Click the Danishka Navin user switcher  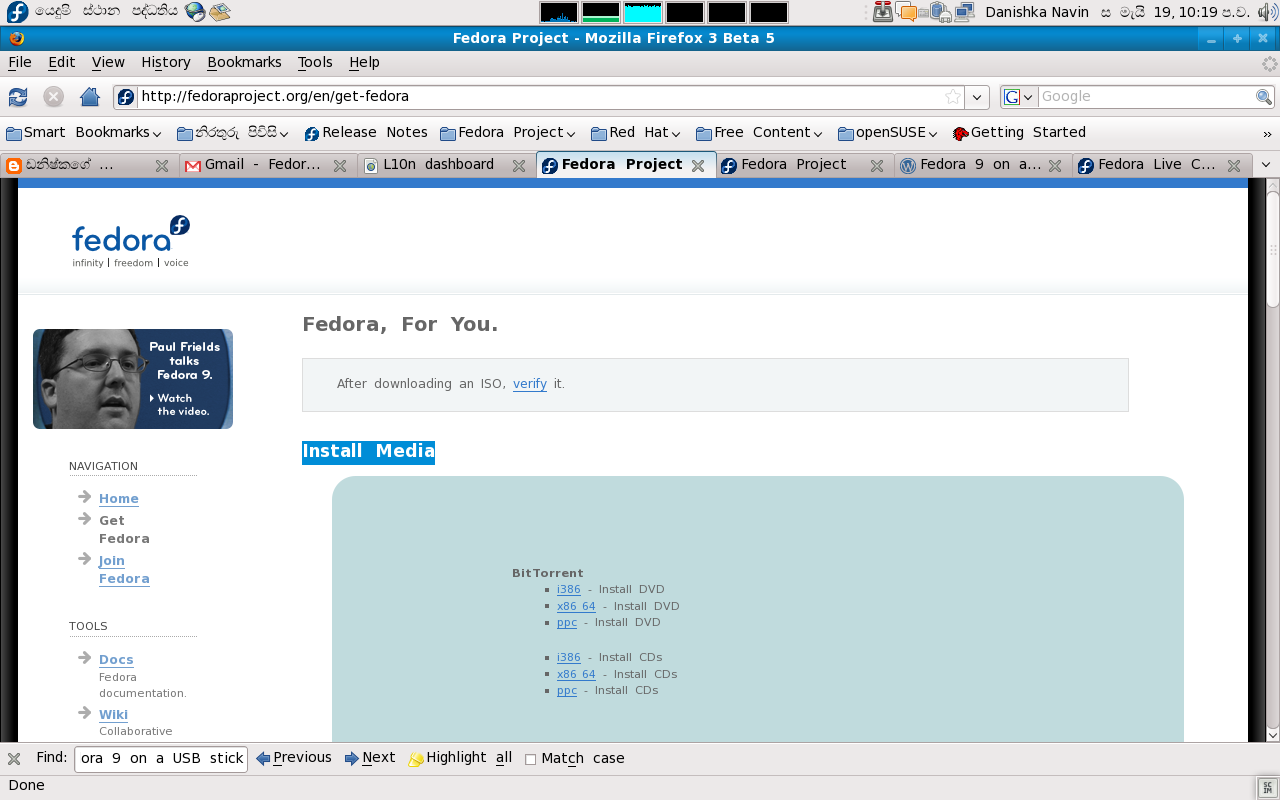coord(1037,12)
